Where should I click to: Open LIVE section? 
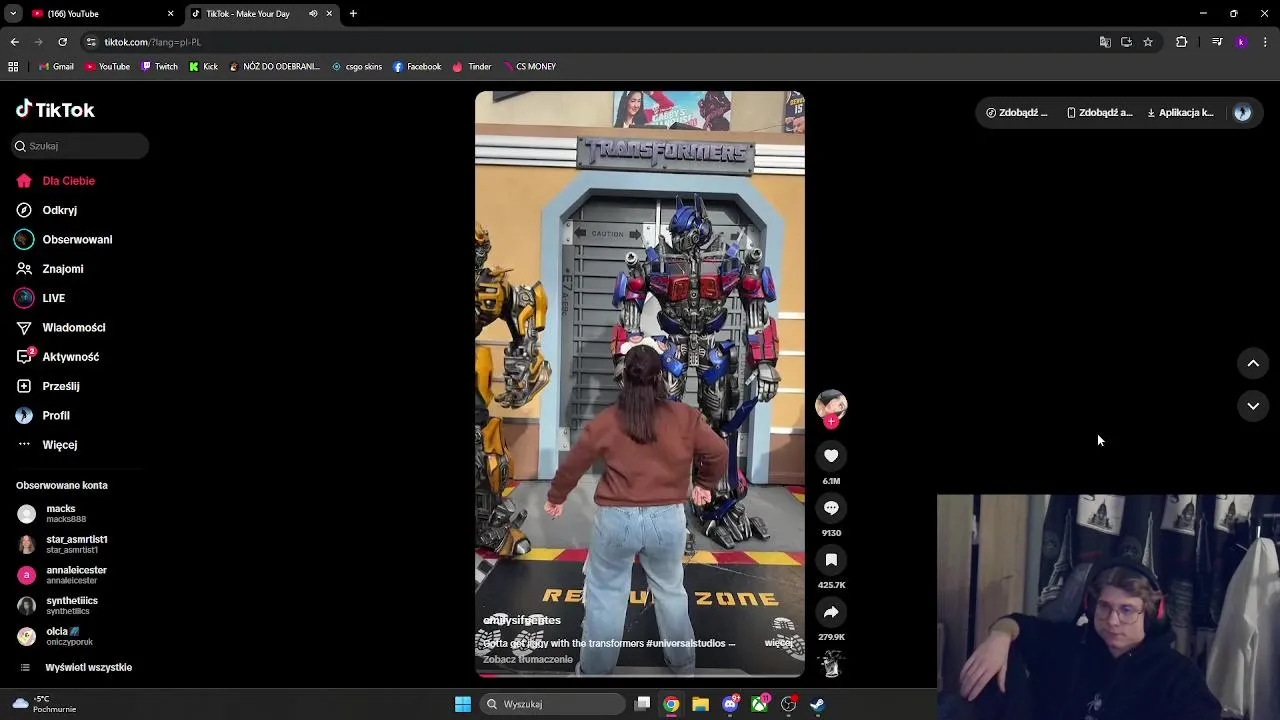coord(41,298)
